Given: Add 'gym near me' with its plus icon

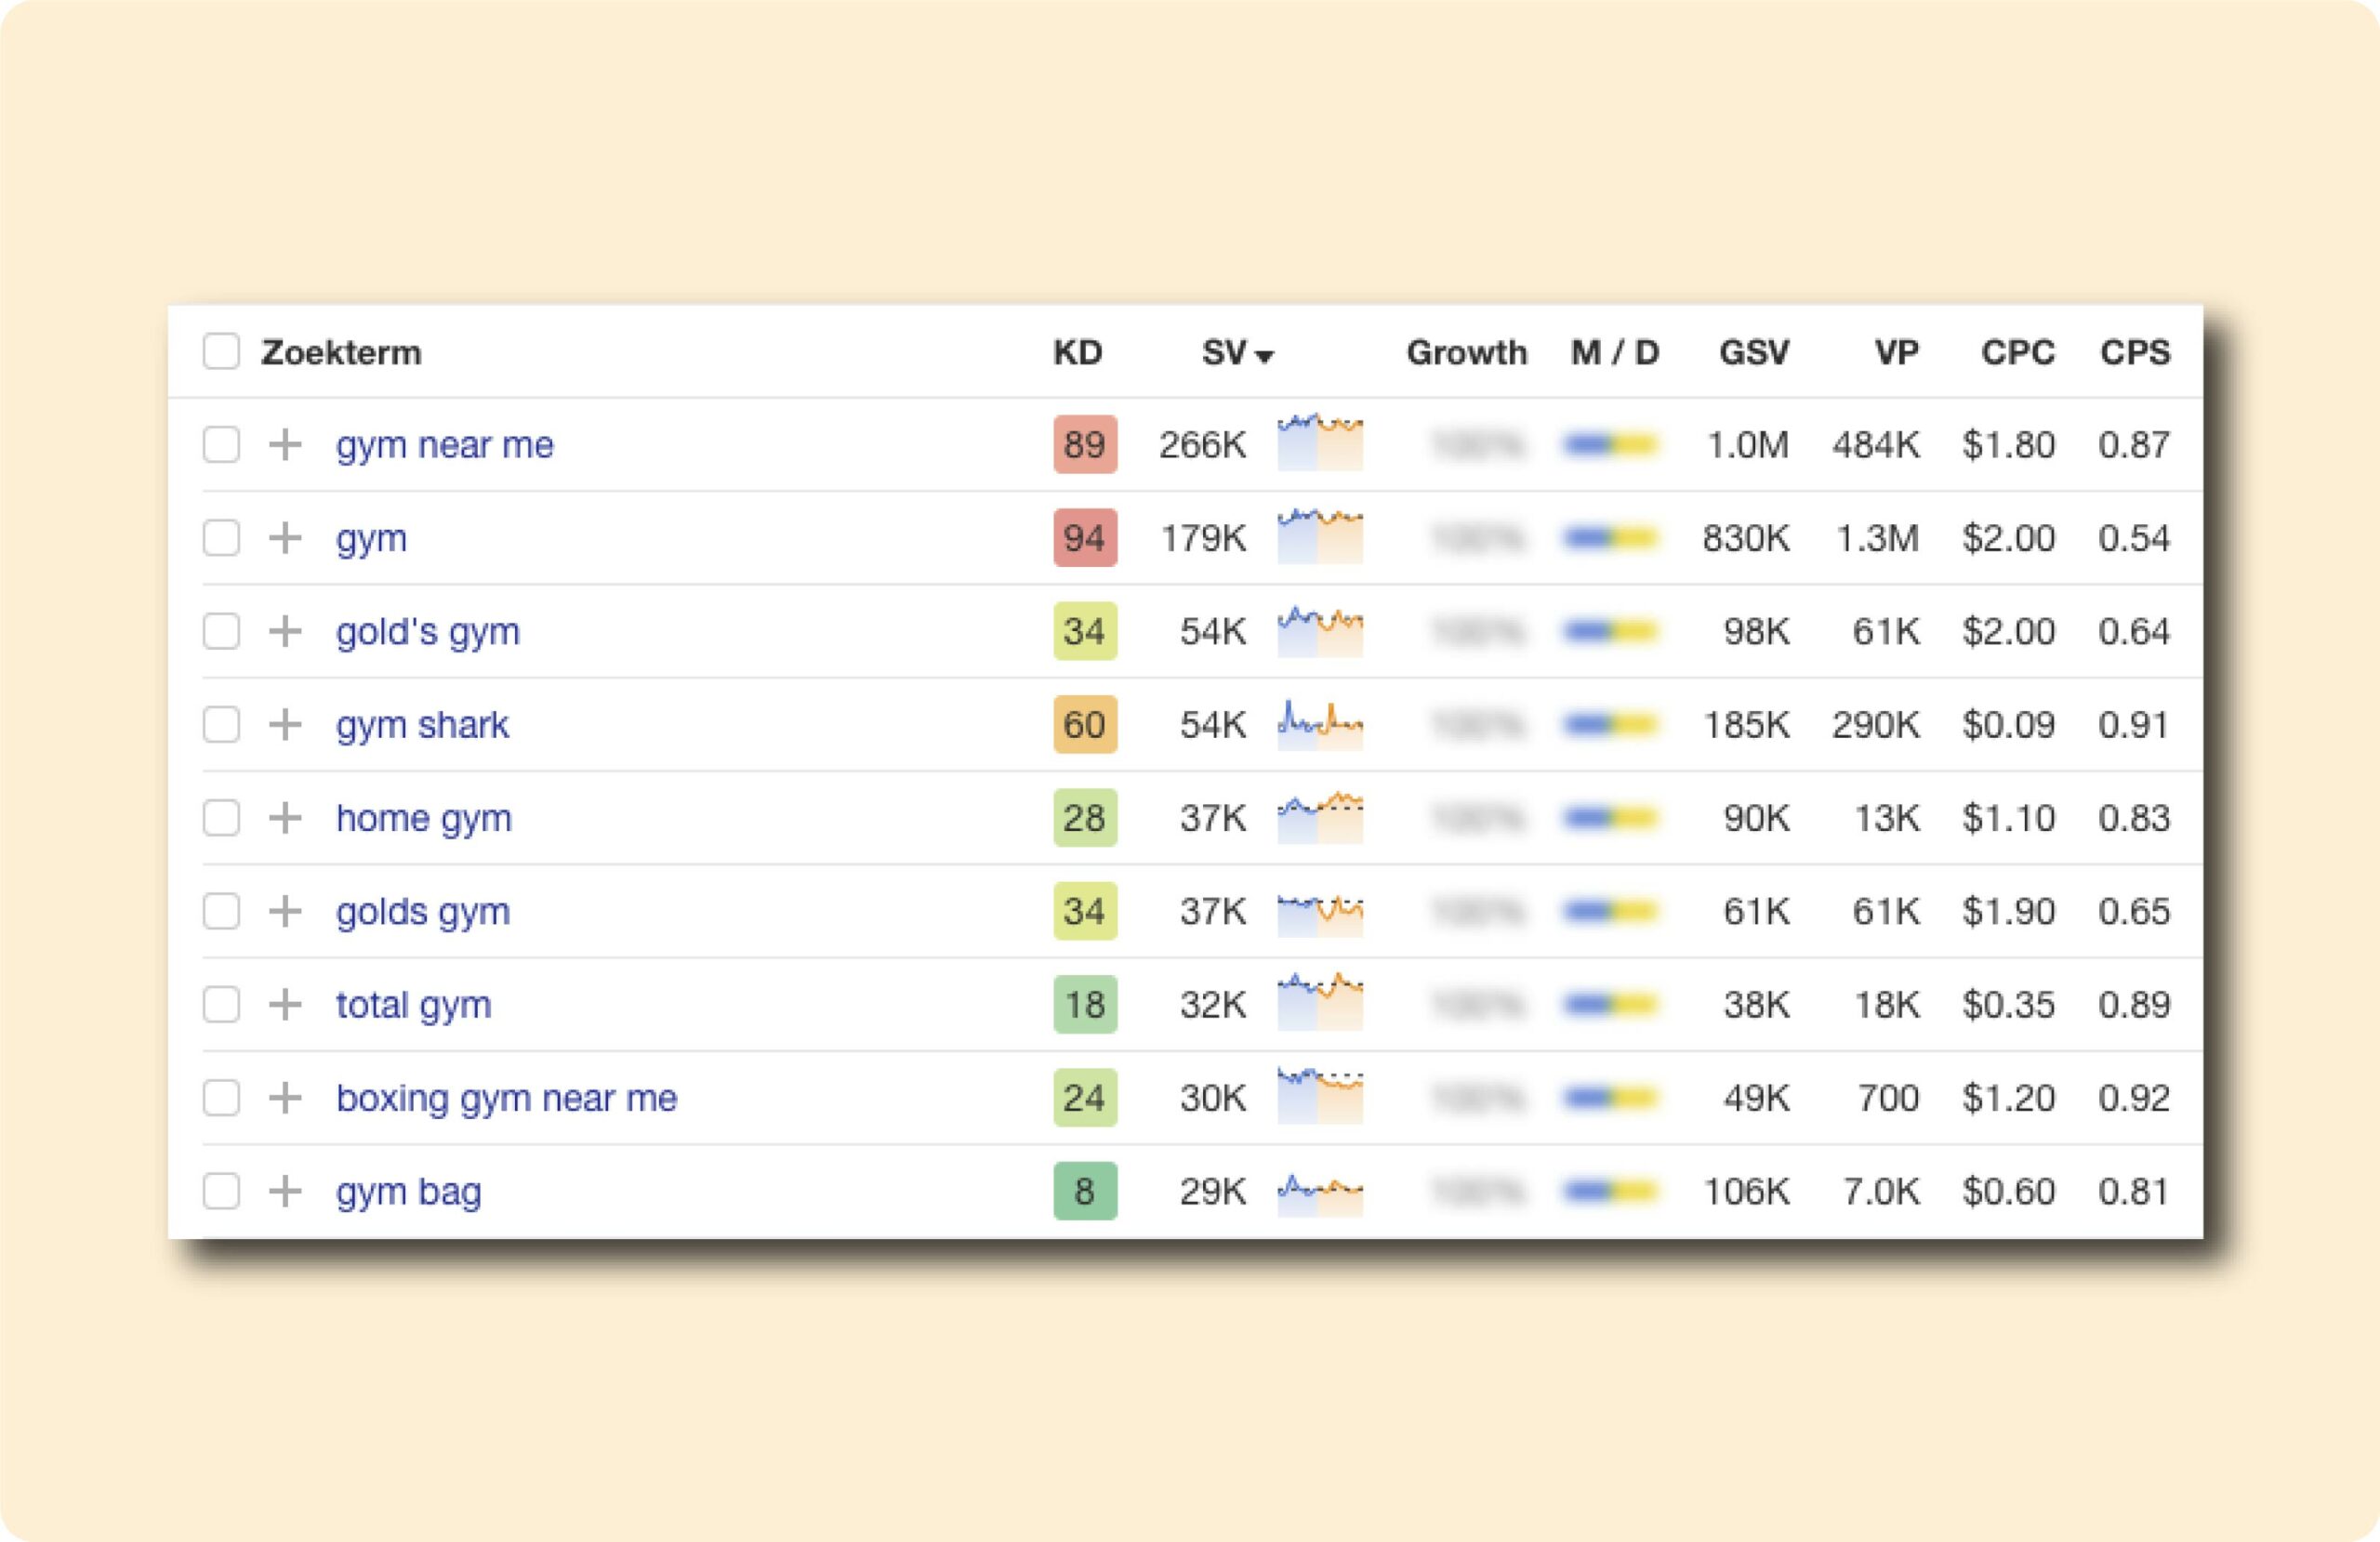Looking at the screenshot, I should tap(285, 445).
